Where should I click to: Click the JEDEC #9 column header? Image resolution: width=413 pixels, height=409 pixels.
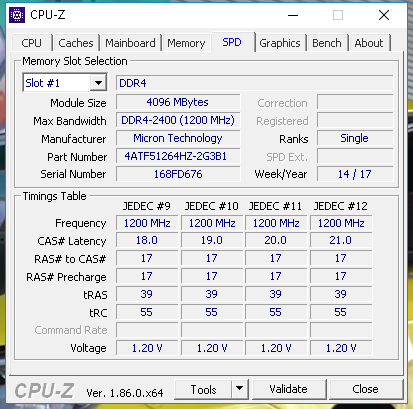(147, 206)
